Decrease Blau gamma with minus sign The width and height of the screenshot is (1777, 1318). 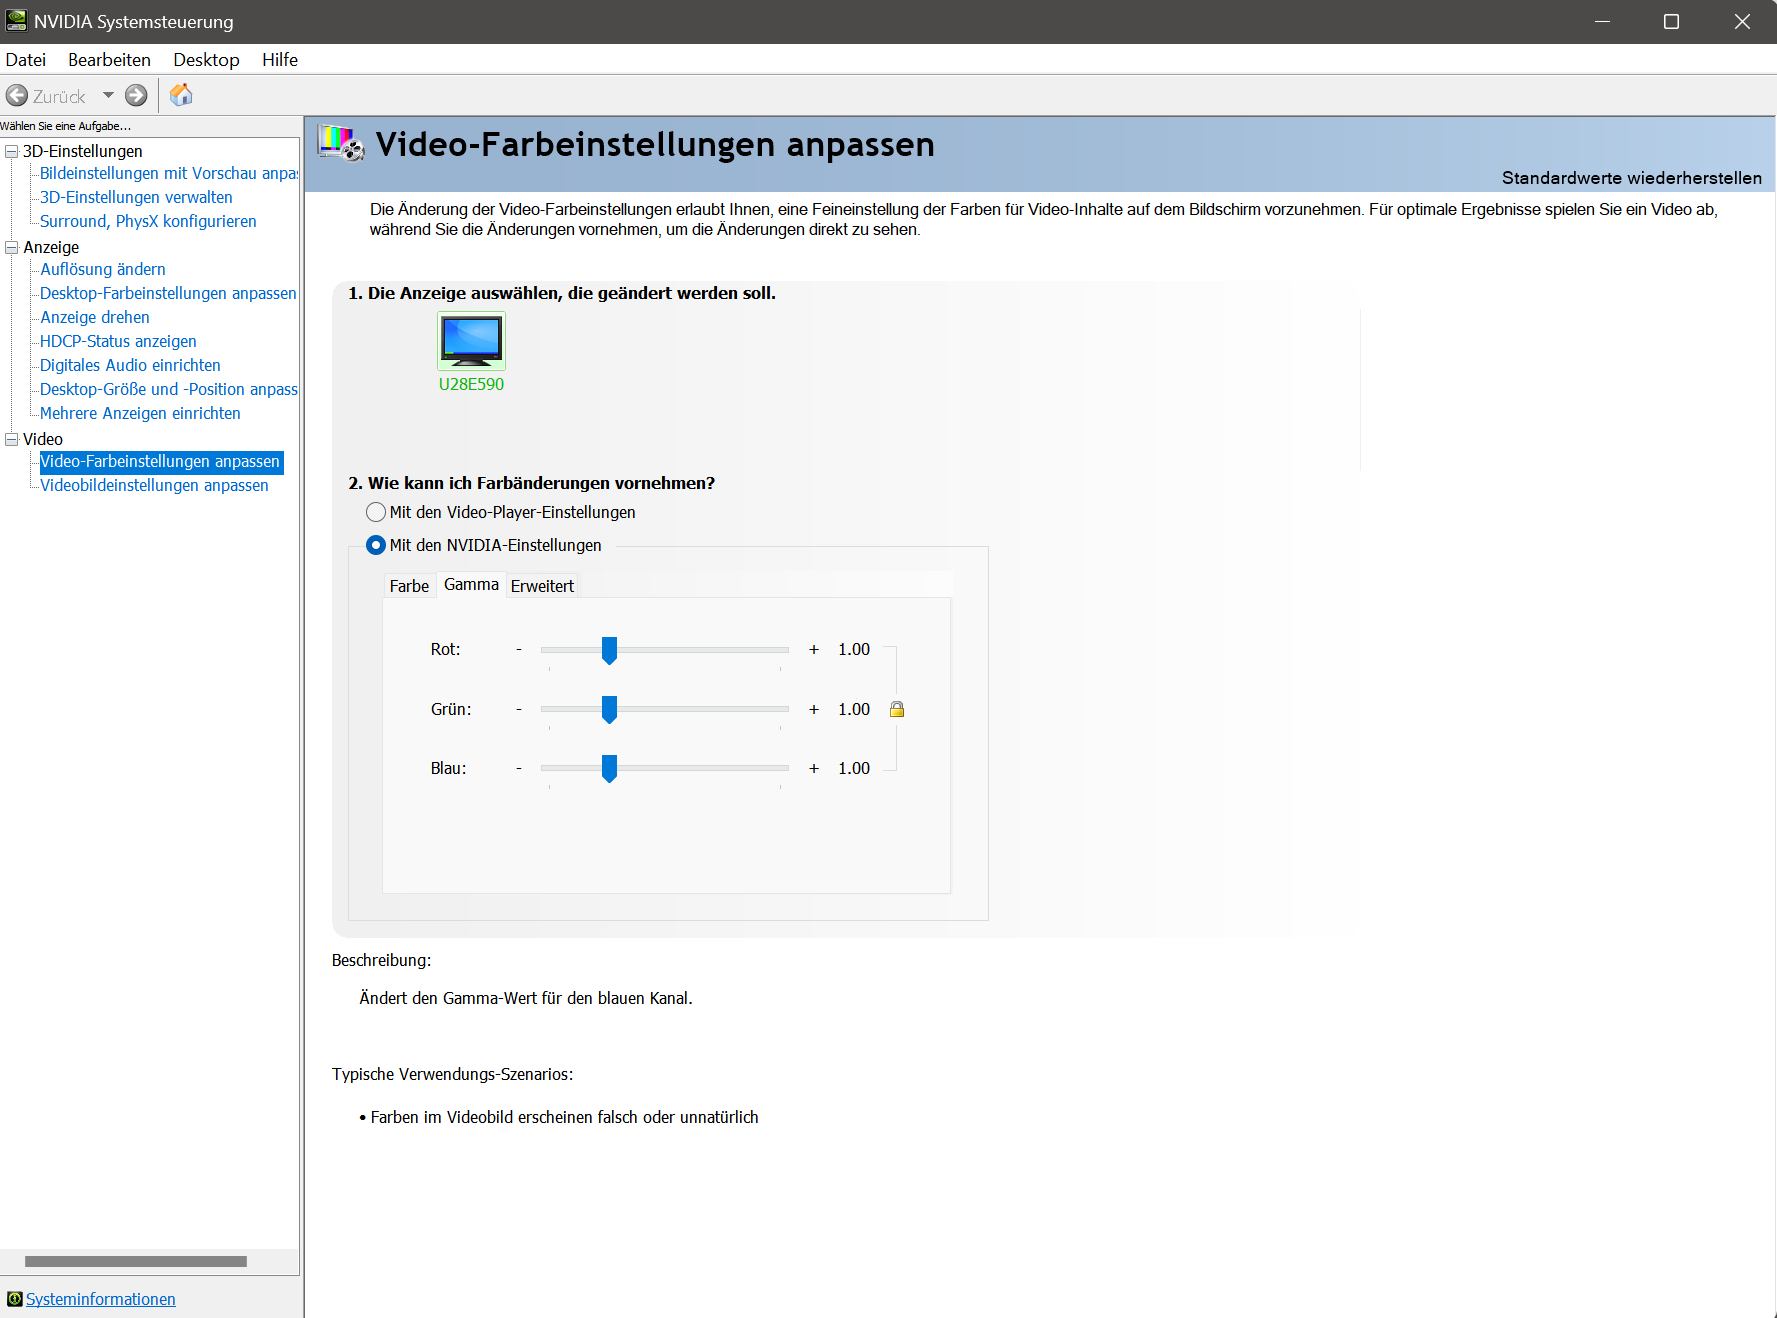[x=519, y=769]
